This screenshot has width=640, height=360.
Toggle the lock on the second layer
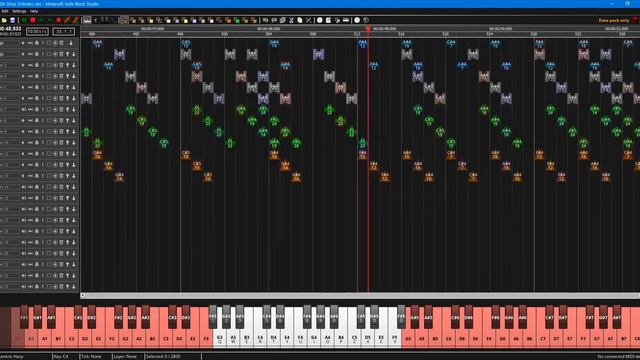click(x=37, y=54)
